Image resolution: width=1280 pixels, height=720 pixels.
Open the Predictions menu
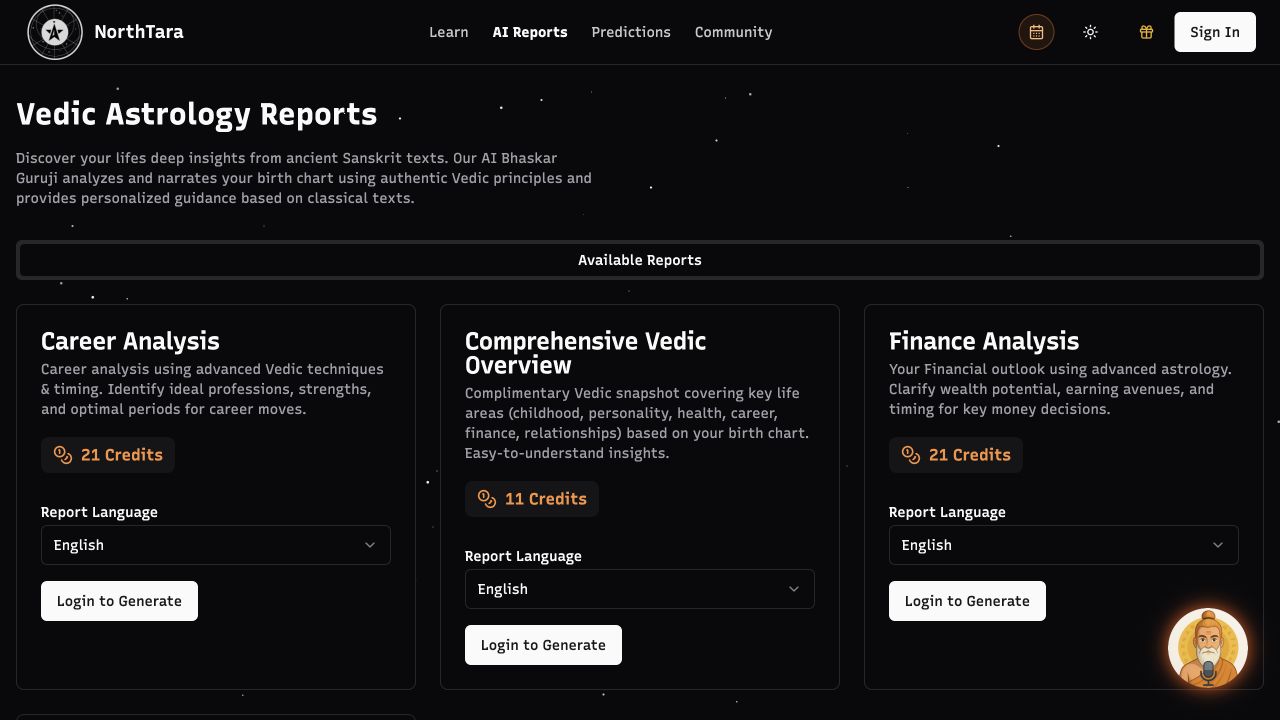click(631, 32)
